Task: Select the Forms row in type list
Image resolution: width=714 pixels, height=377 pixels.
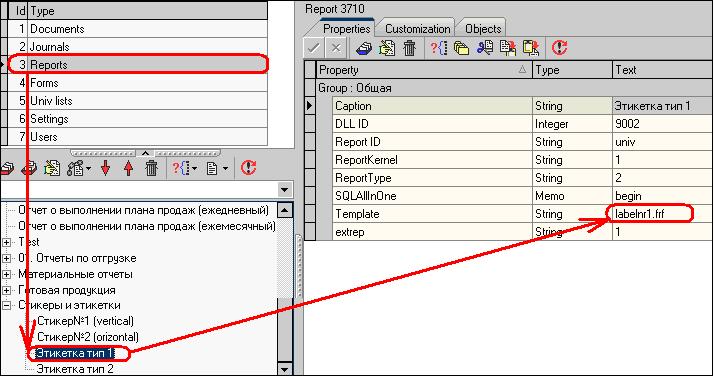Action: 138,83
